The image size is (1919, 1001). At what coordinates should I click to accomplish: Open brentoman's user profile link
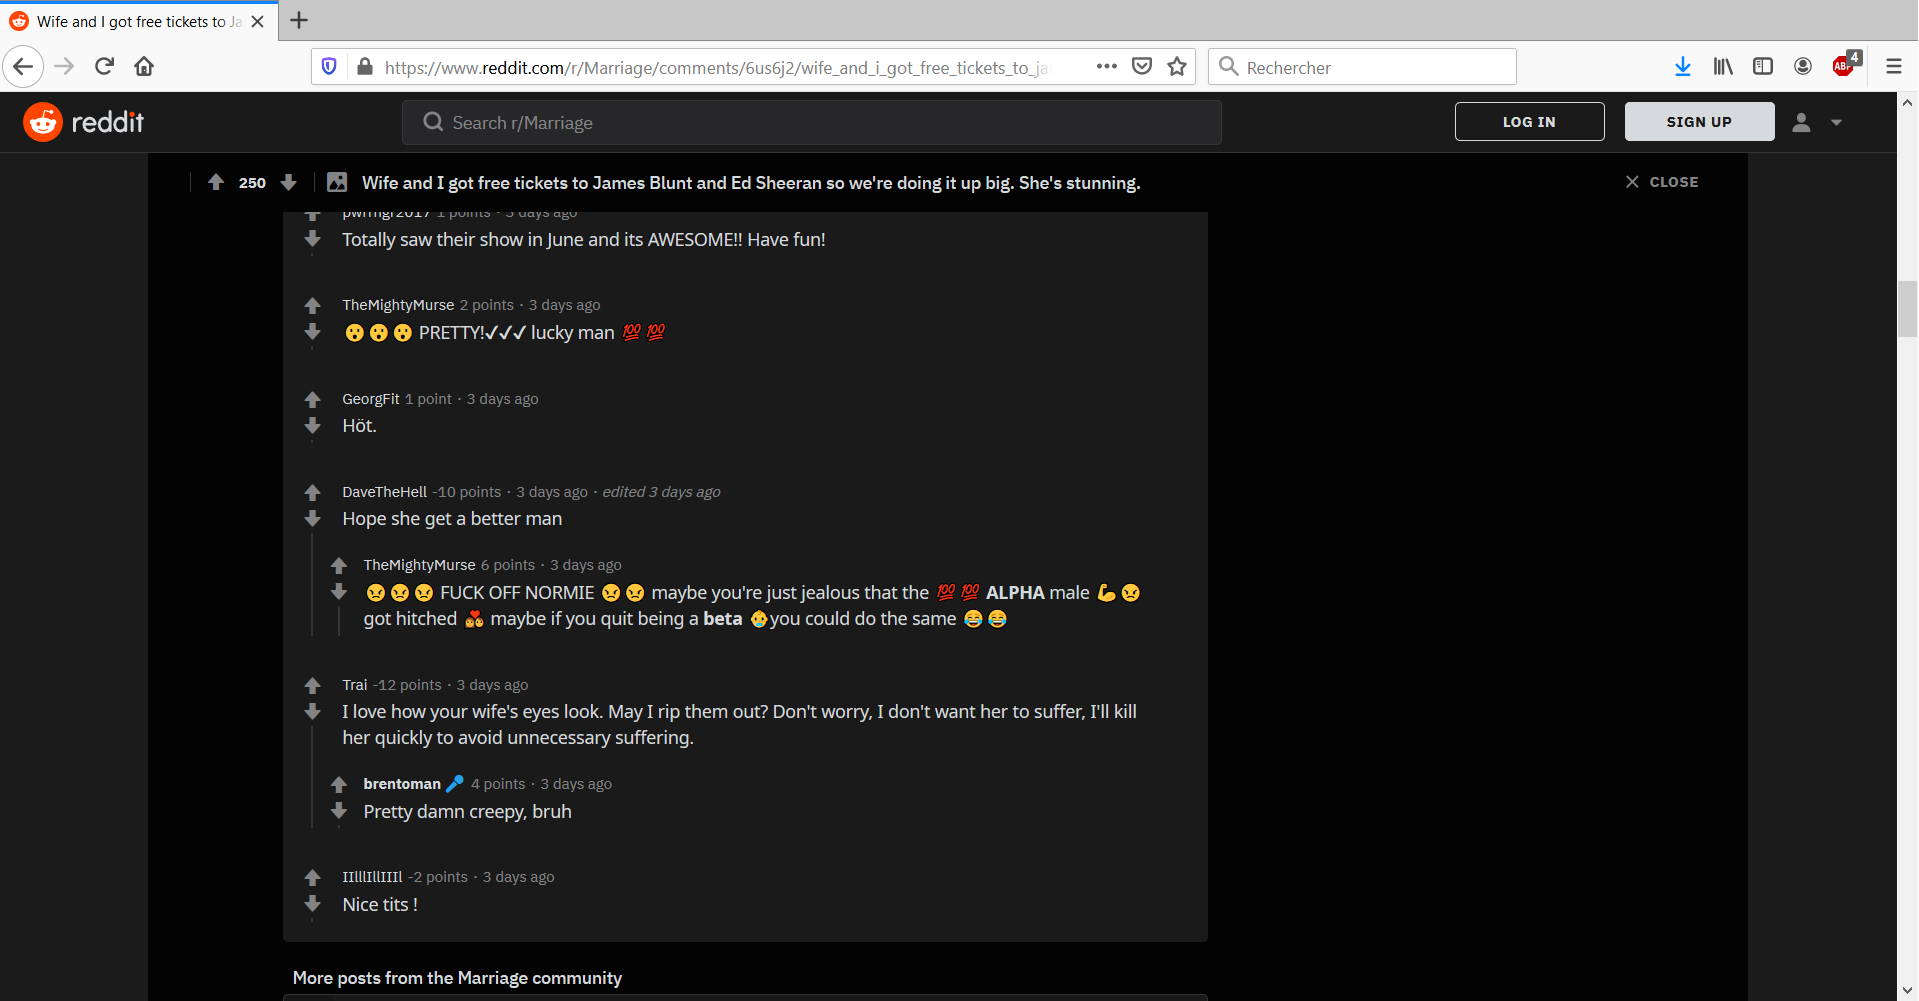pyautogui.click(x=402, y=784)
